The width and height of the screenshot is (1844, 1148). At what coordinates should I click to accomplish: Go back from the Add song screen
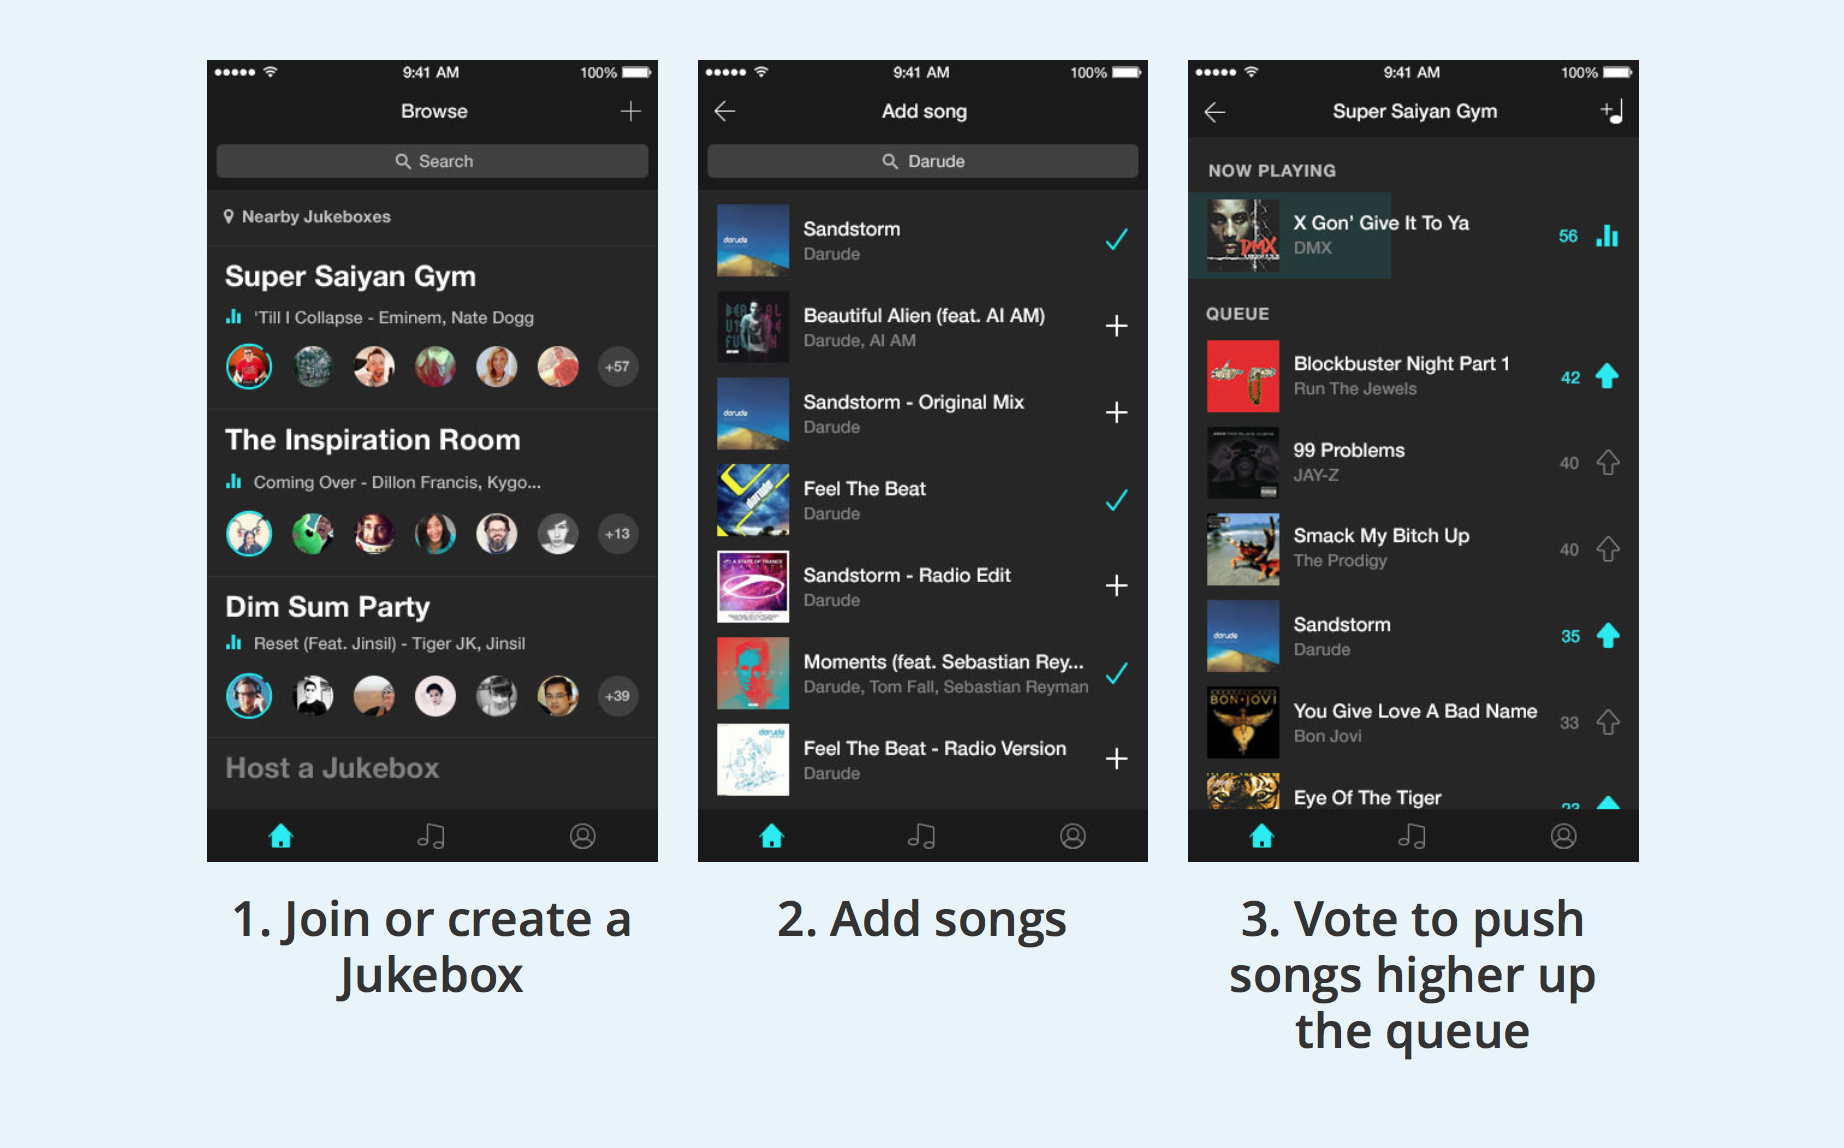point(725,111)
